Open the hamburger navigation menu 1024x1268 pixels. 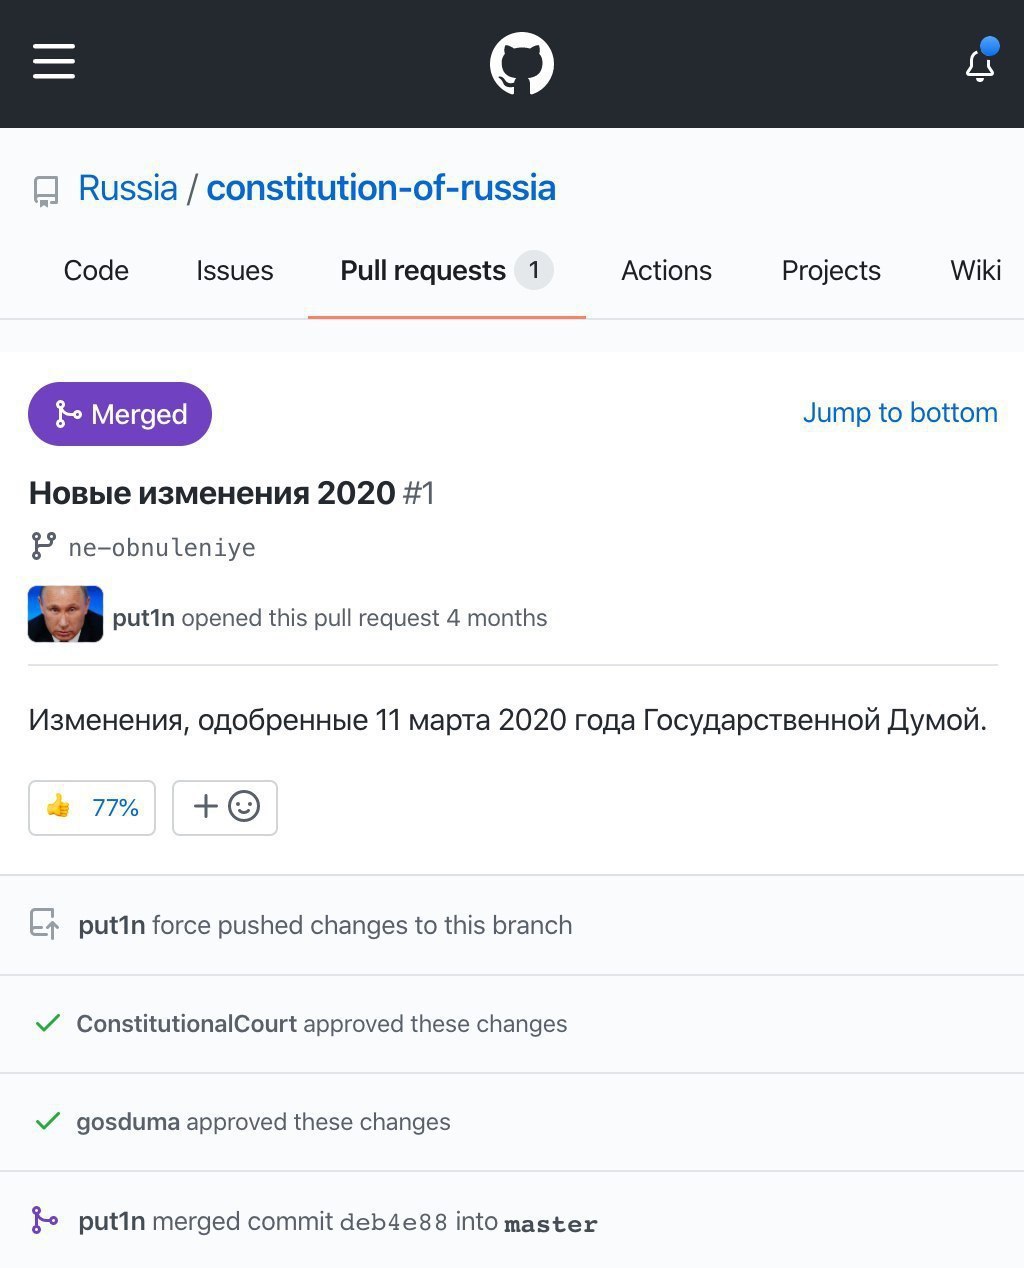(54, 61)
